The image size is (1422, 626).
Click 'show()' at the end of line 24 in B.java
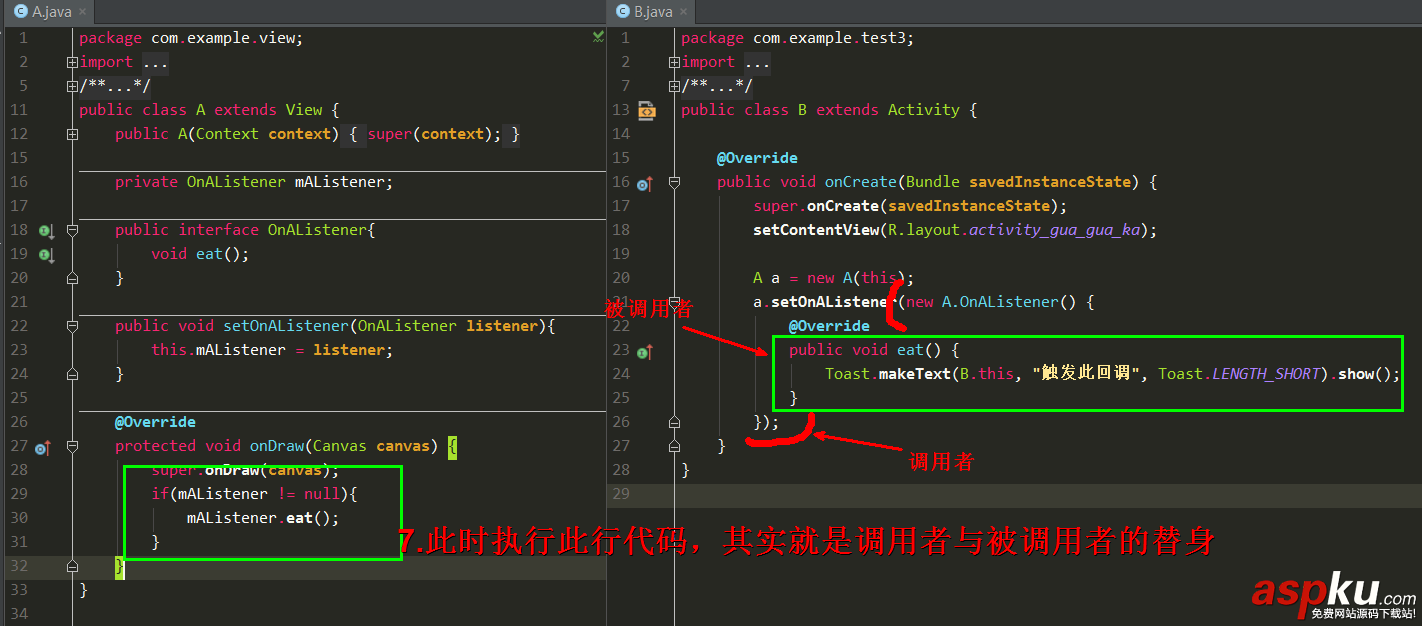[x=1361, y=374]
